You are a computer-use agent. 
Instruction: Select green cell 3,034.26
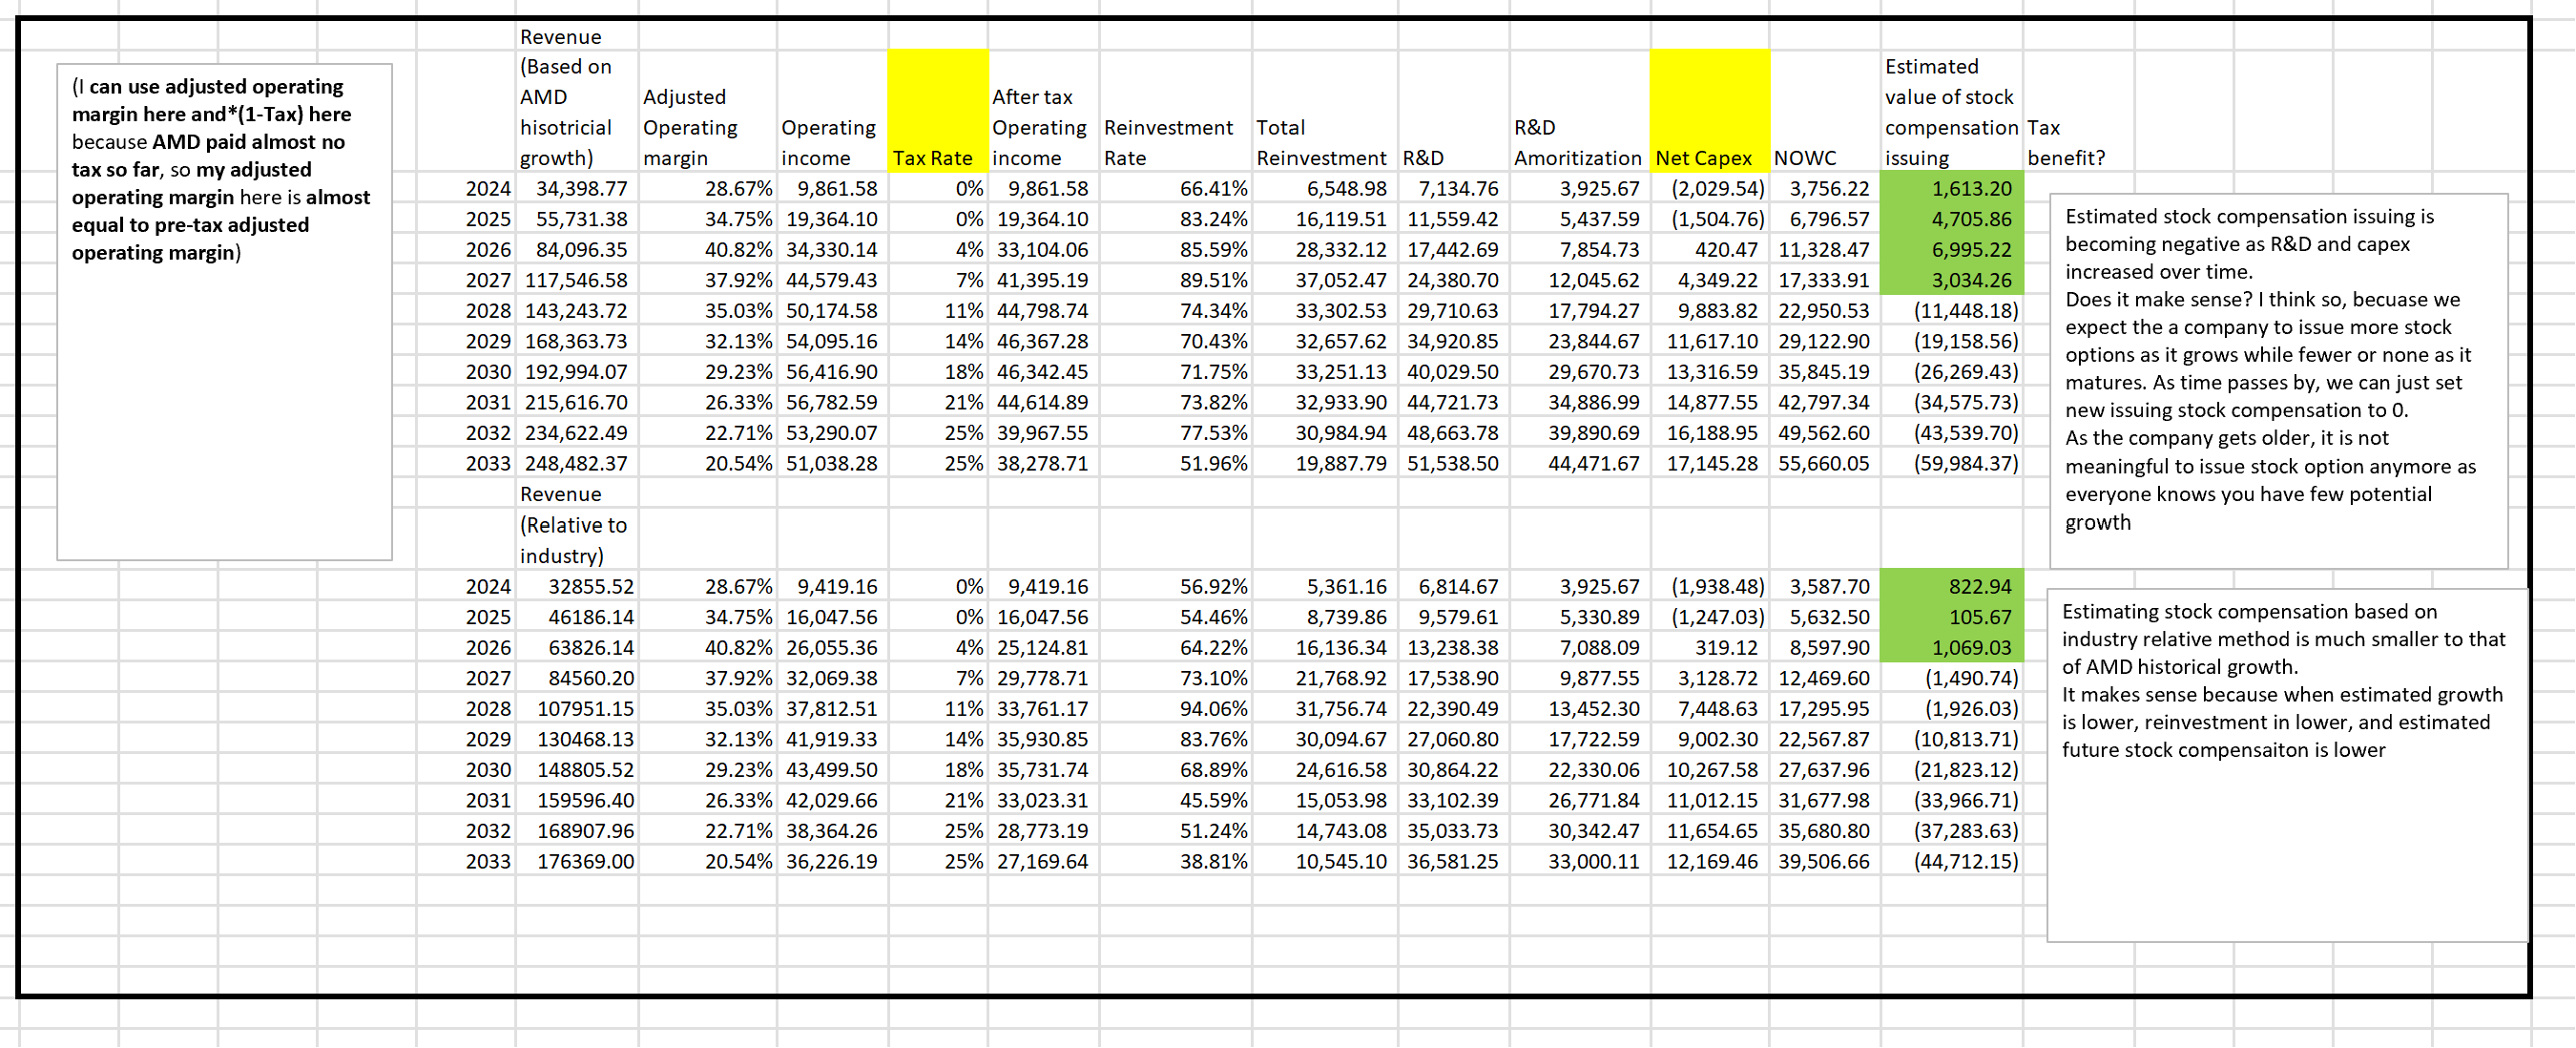1952,280
